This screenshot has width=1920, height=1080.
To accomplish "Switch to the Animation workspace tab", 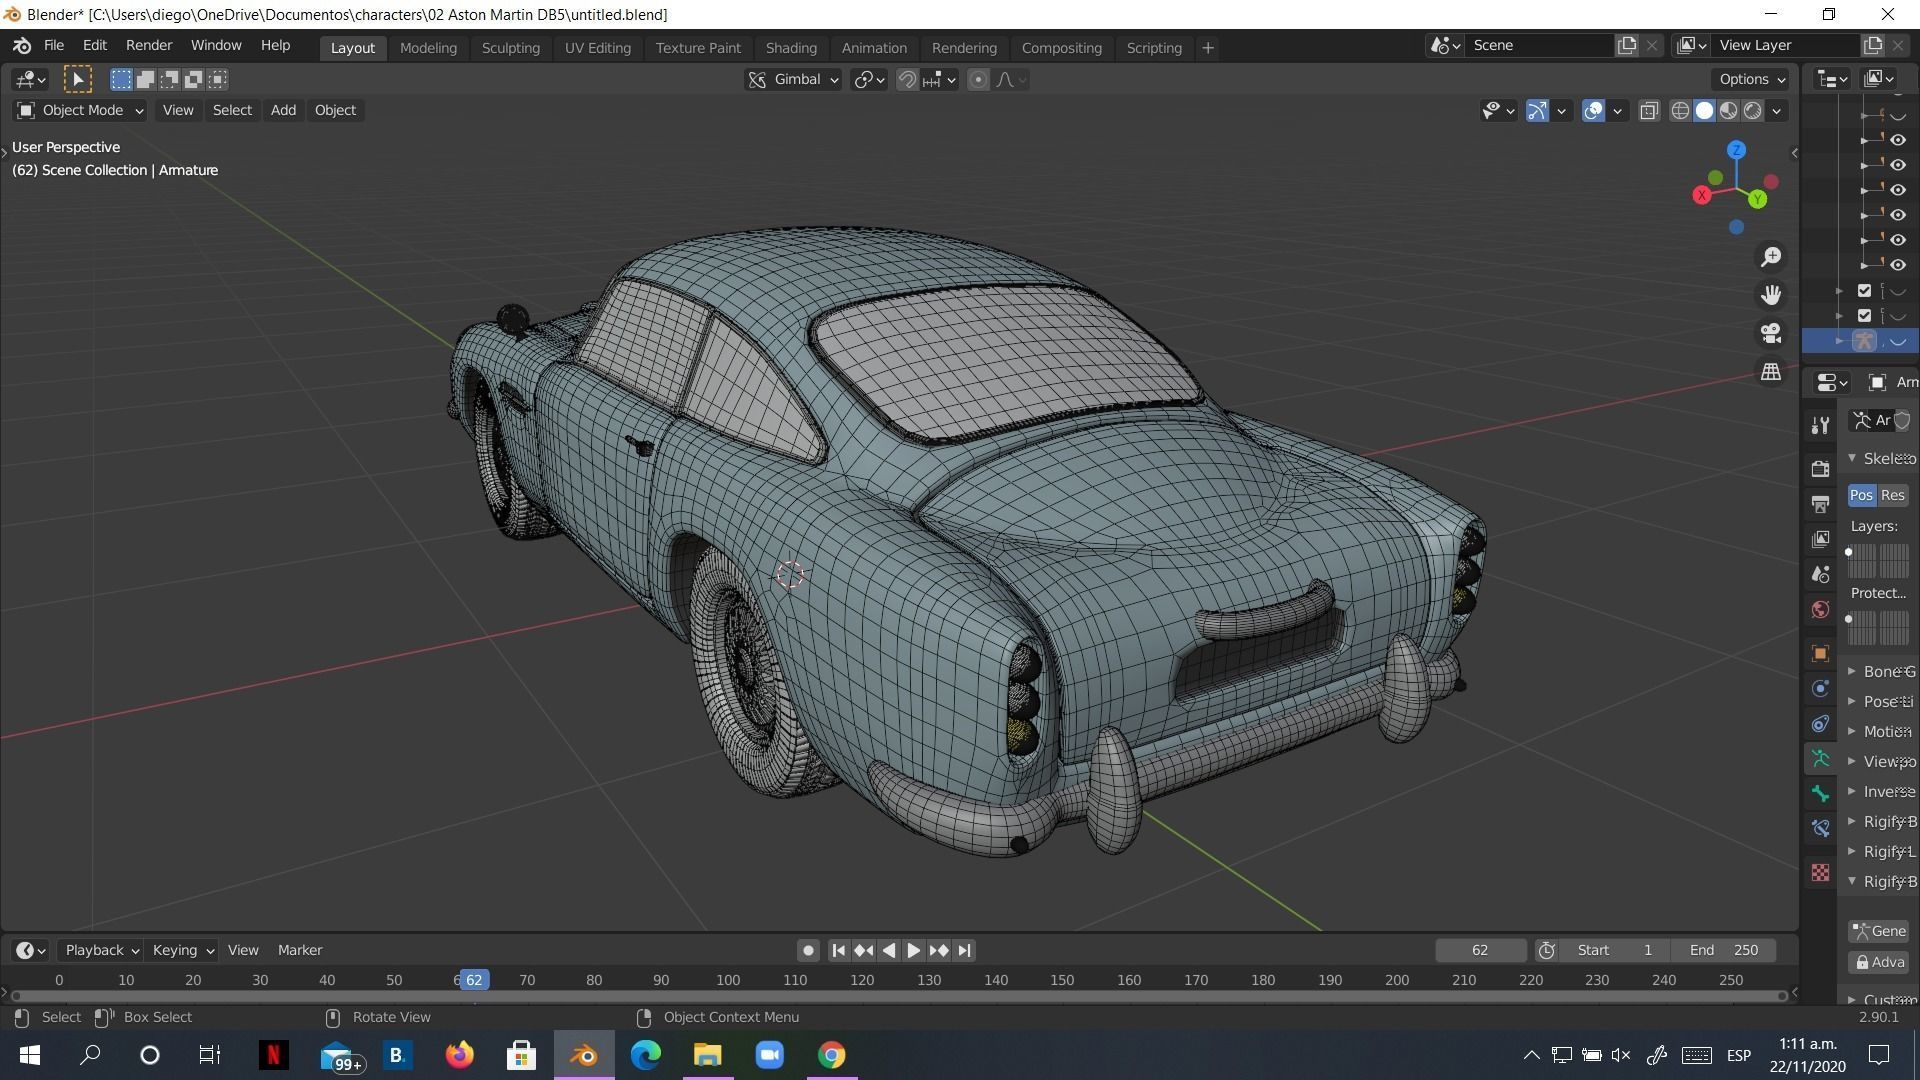I will [x=874, y=48].
